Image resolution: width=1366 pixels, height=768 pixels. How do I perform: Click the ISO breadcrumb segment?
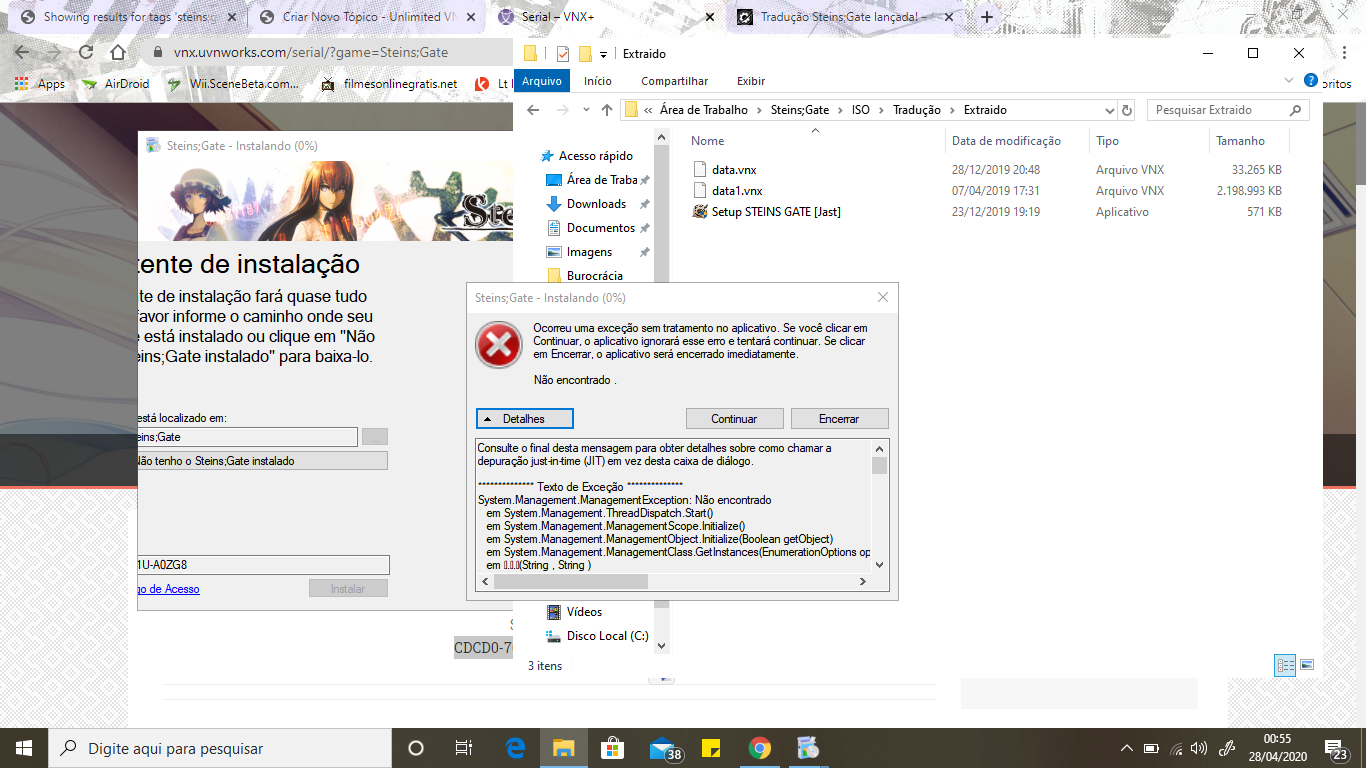point(860,110)
